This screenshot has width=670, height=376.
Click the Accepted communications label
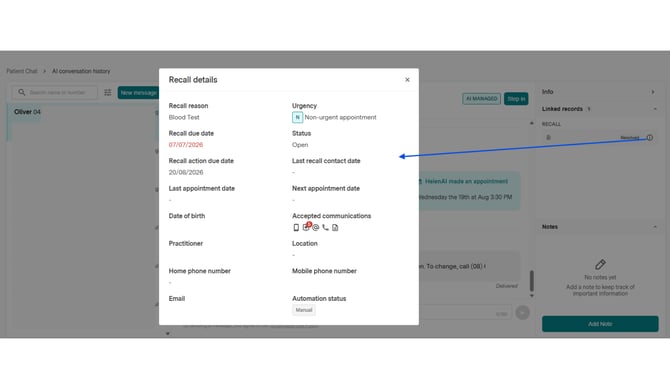332,216
